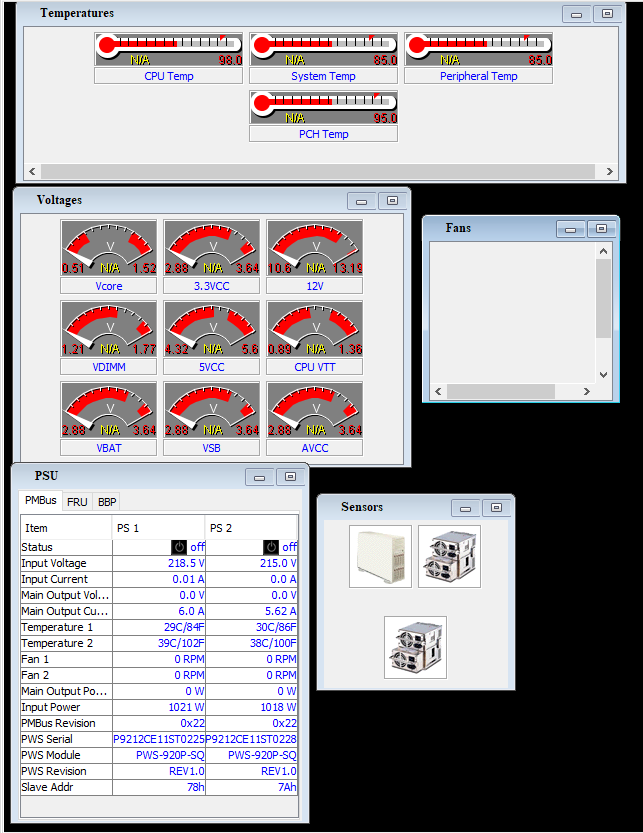643x833 pixels.
Task: Select the Temperature 1 row label
Action: (66, 627)
